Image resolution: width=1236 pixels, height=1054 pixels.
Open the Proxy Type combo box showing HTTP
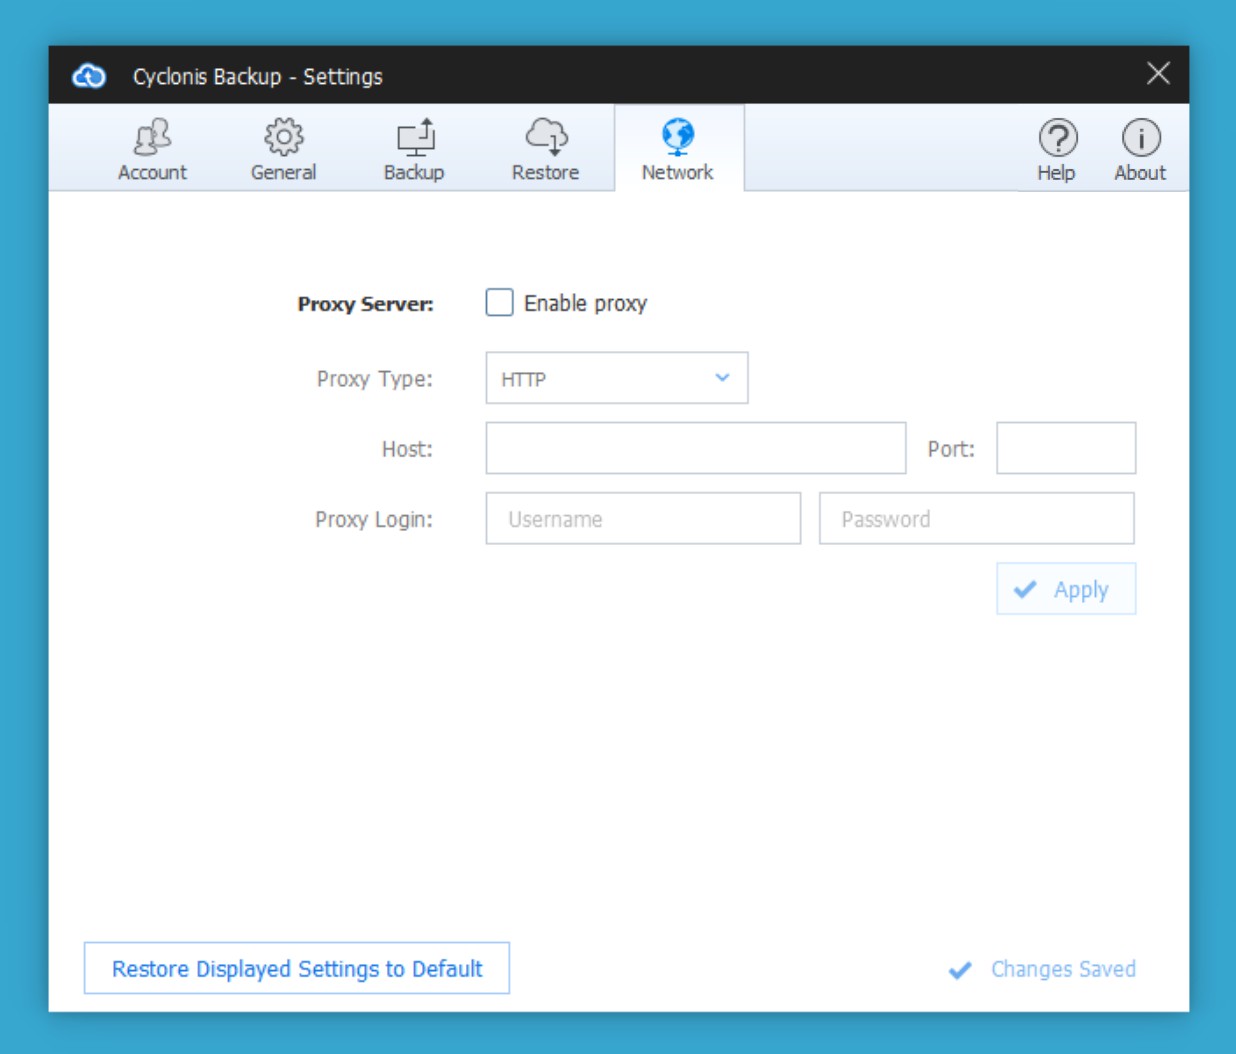(x=600, y=379)
